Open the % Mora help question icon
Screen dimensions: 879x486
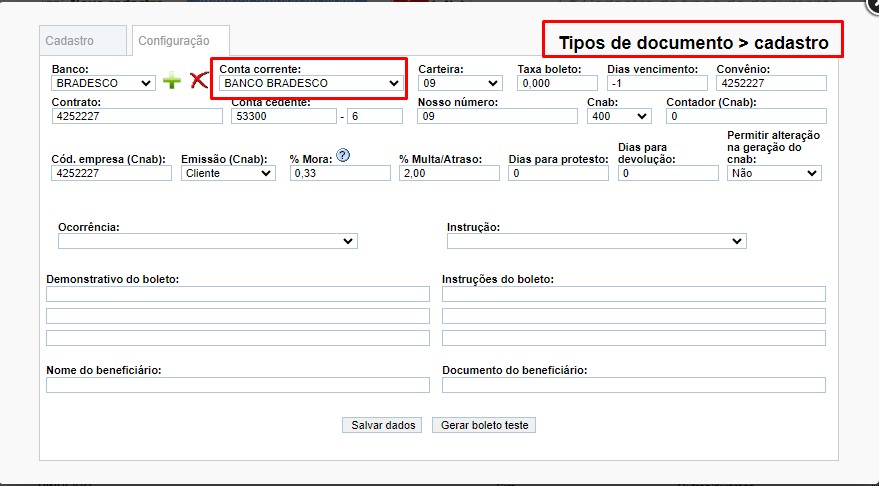click(343, 155)
